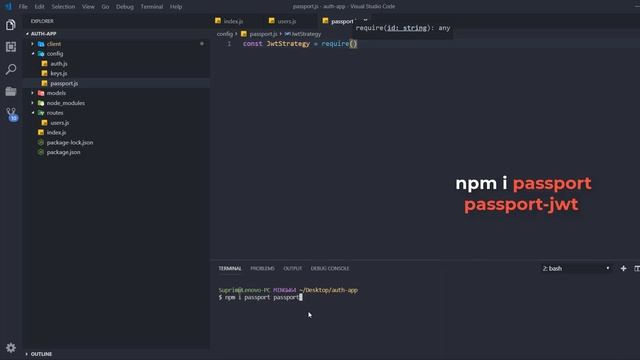Image resolution: width=640 pixels, height=360 pixels.
Task: Expand the node_modules folder arrow
Action: [x=33, y=103]
